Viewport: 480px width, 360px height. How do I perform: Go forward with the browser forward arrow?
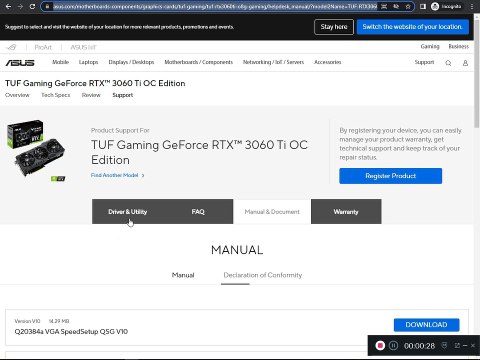pos(20,6)
